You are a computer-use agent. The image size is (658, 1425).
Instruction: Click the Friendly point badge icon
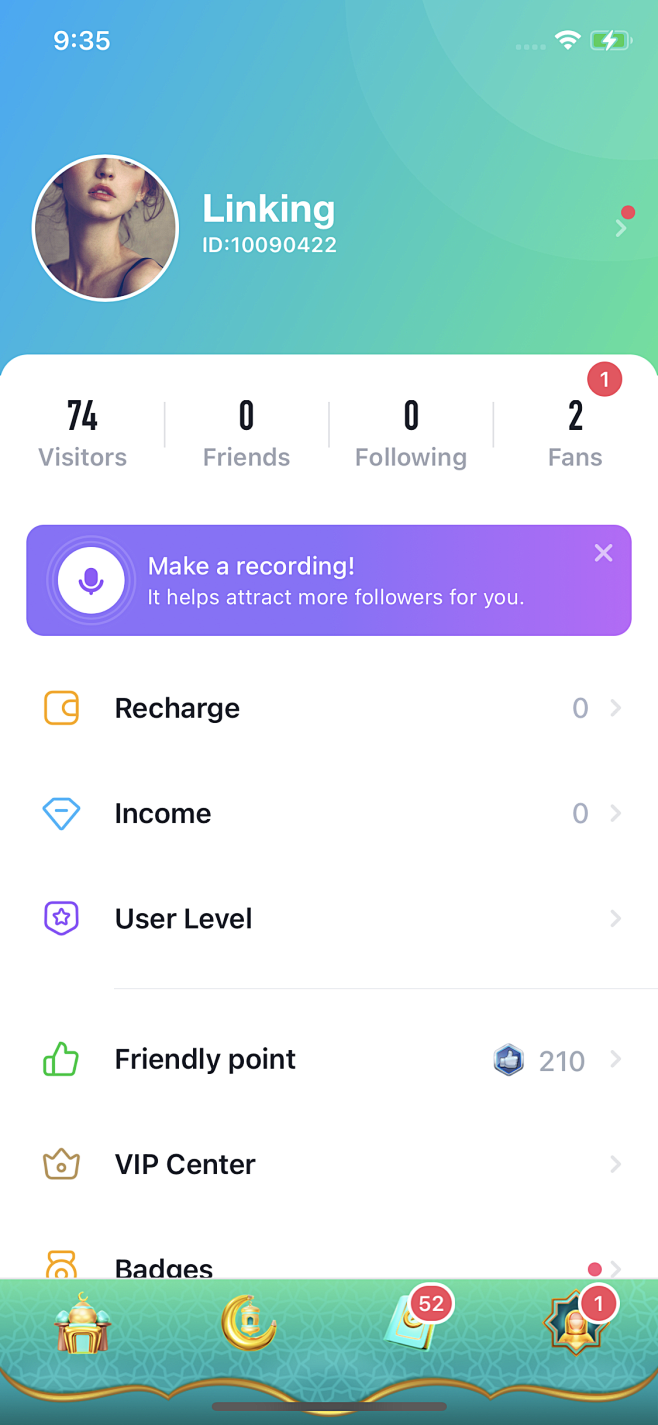(509, 1060)
